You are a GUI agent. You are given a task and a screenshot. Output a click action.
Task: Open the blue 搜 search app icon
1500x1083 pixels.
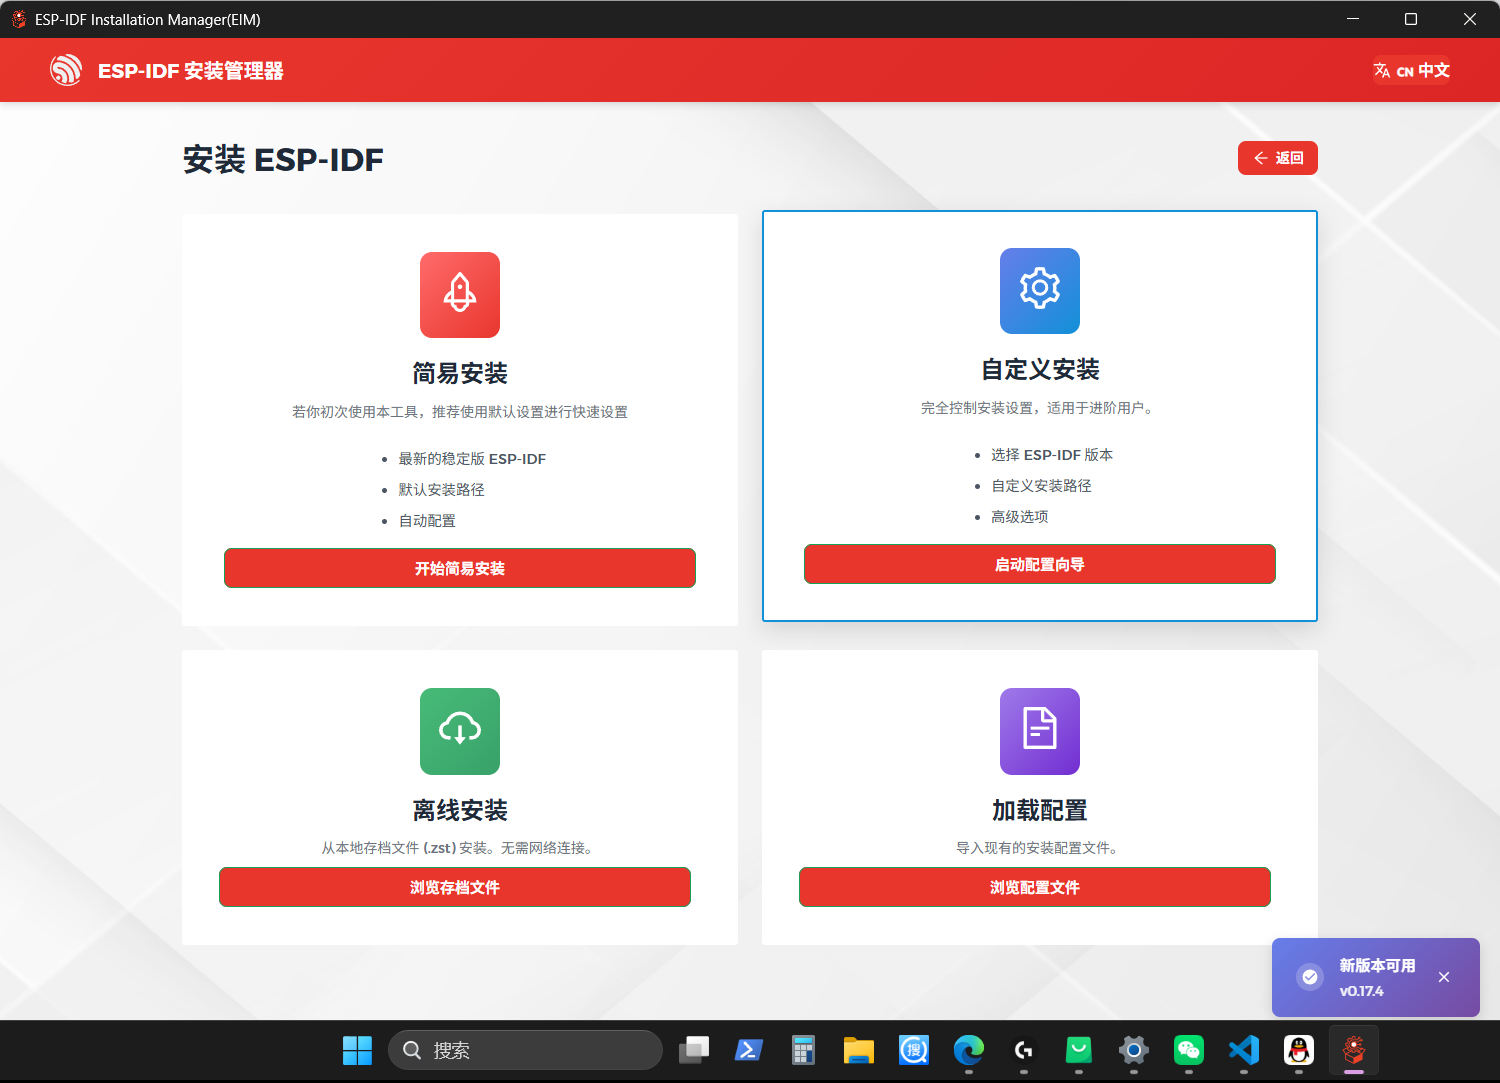(914, 1050)
